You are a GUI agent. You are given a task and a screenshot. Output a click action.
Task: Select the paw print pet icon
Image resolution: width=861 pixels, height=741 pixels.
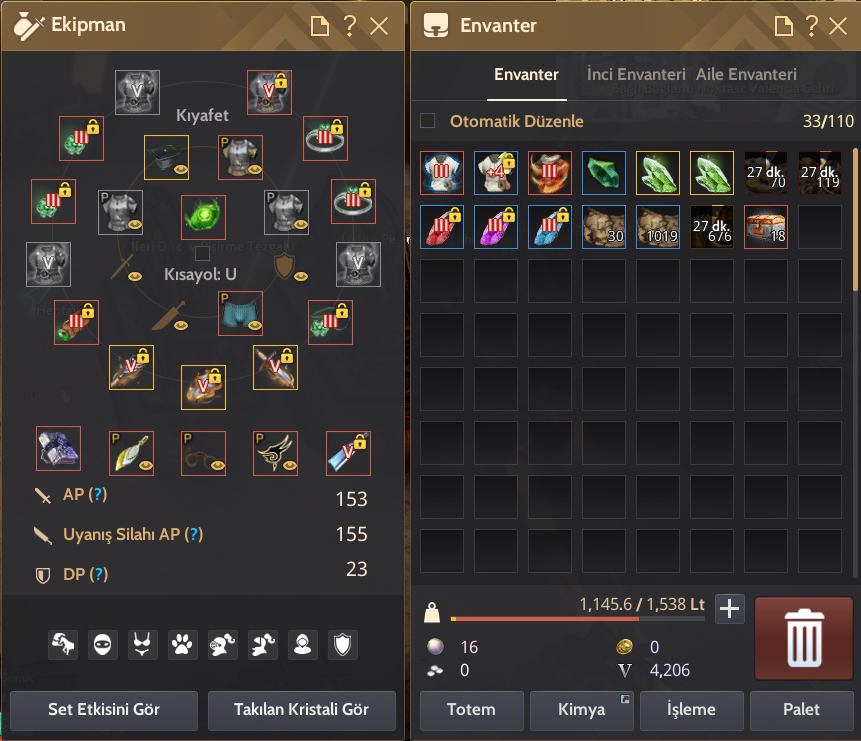pos(182,644)
